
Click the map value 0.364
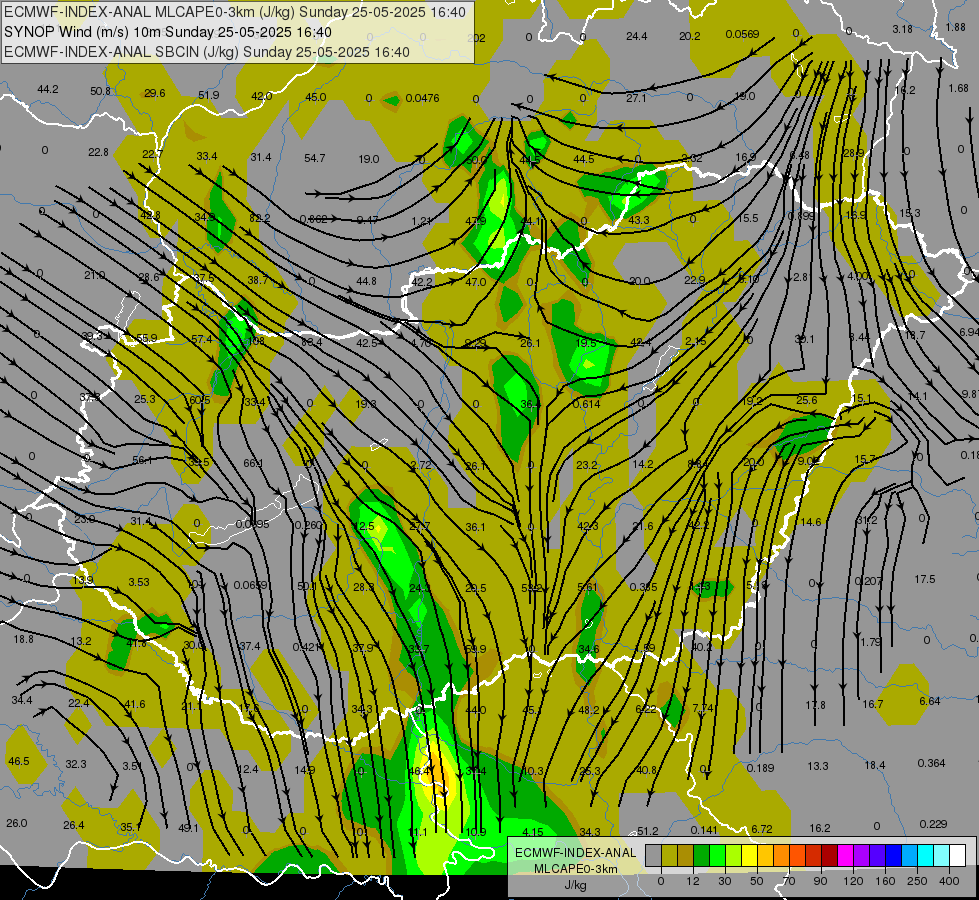click(x=932, y=763)
